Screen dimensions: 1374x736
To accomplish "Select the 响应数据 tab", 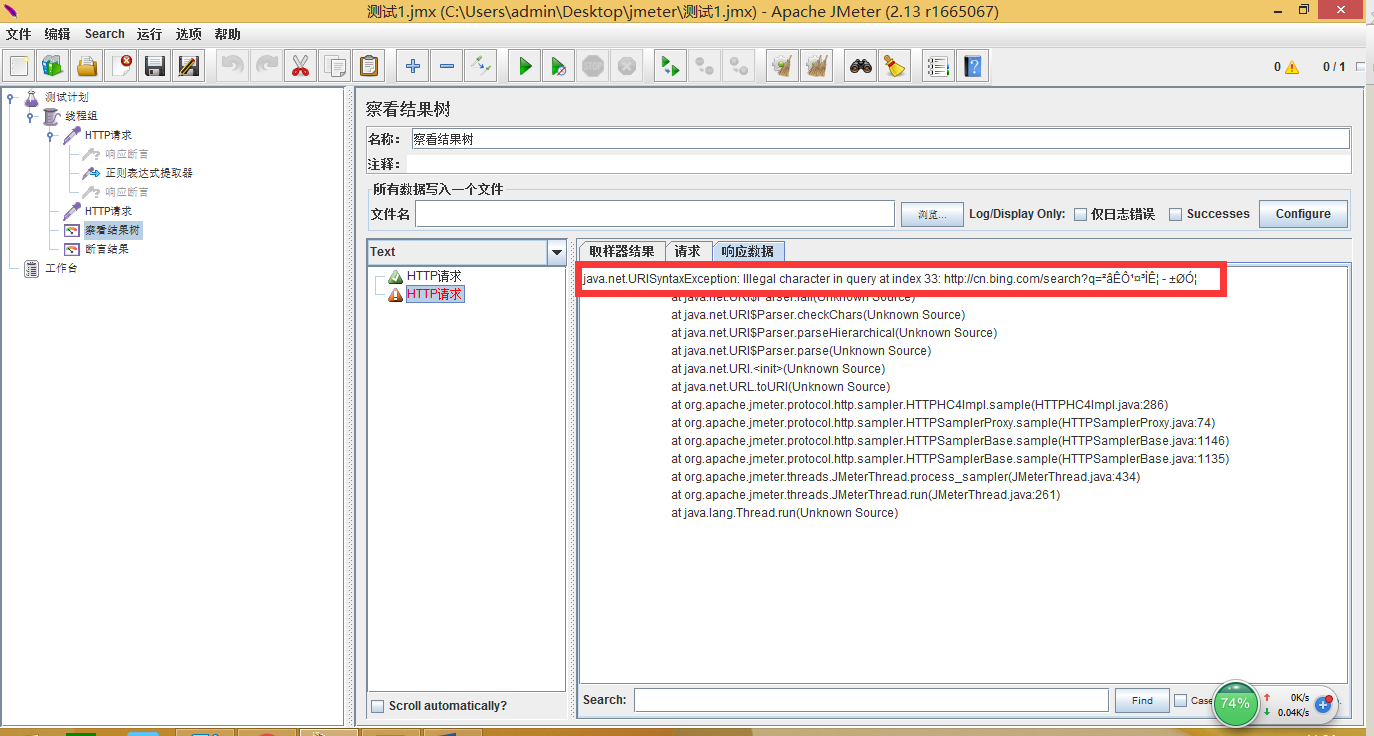I will (x=748, y=251).
